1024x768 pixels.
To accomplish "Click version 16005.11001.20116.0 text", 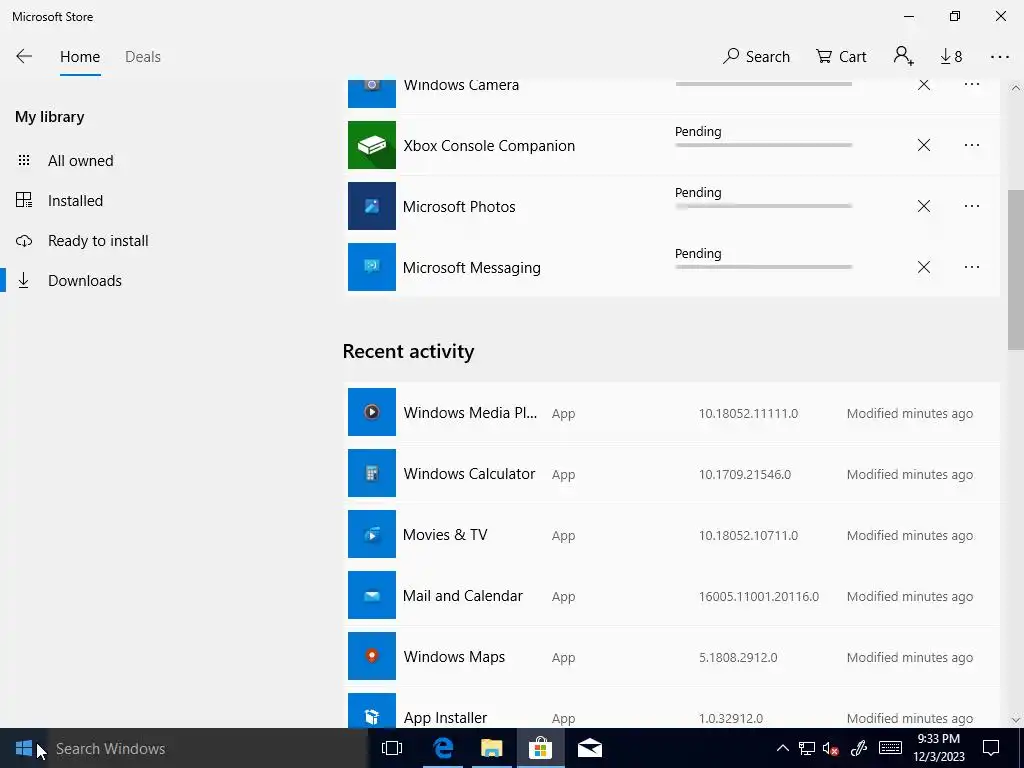I will coord(759,596).
